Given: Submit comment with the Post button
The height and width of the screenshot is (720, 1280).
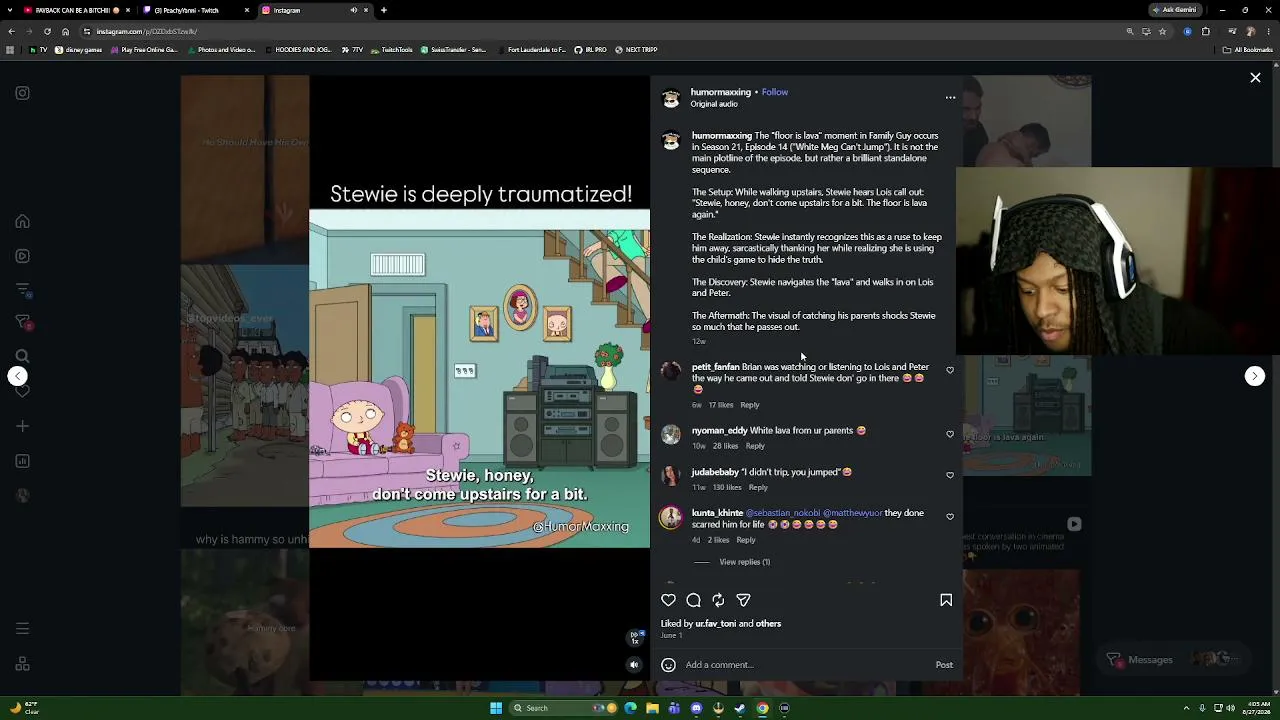Looking at the screenshot, I should [944, 665].
